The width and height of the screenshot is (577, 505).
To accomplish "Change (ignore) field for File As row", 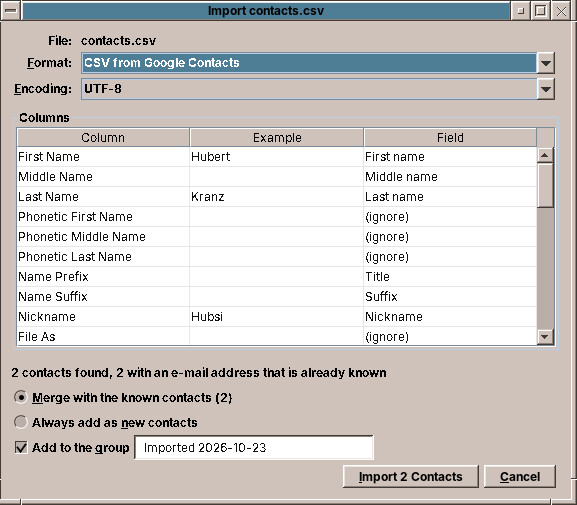I will click(x=450, y=336).
